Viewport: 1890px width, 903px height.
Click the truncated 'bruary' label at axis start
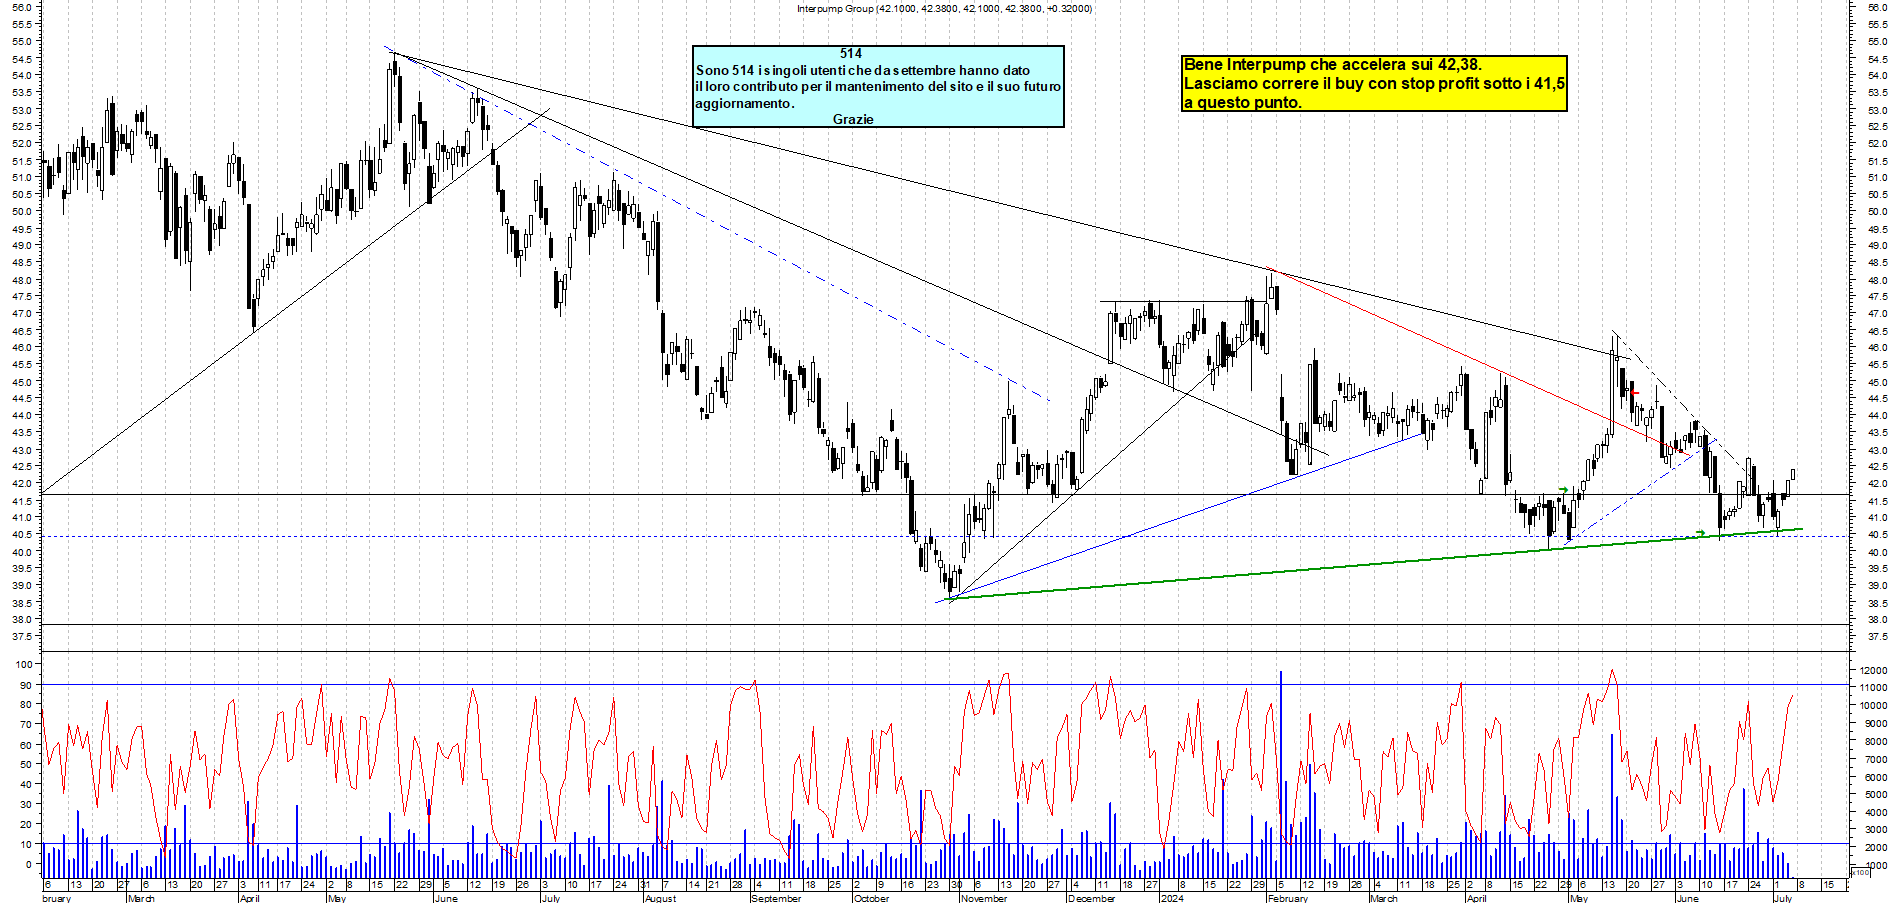[x=57, y=898]
